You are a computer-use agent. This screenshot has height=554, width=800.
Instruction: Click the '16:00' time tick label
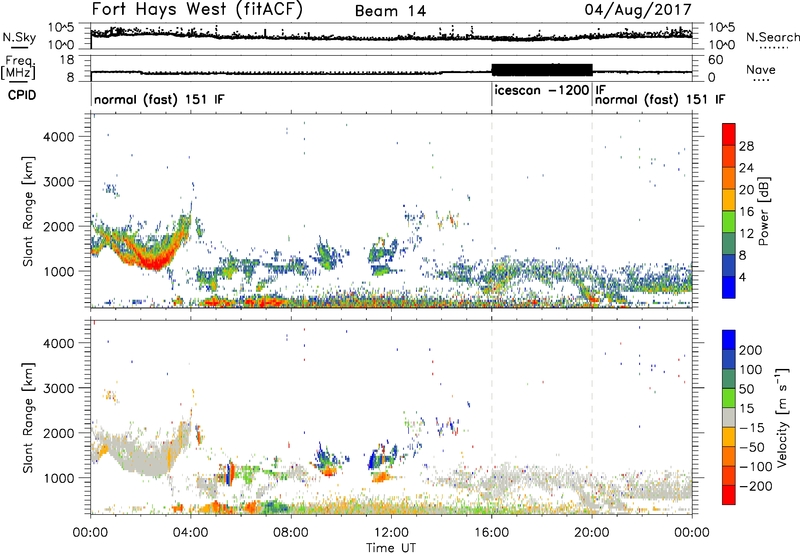491,533
